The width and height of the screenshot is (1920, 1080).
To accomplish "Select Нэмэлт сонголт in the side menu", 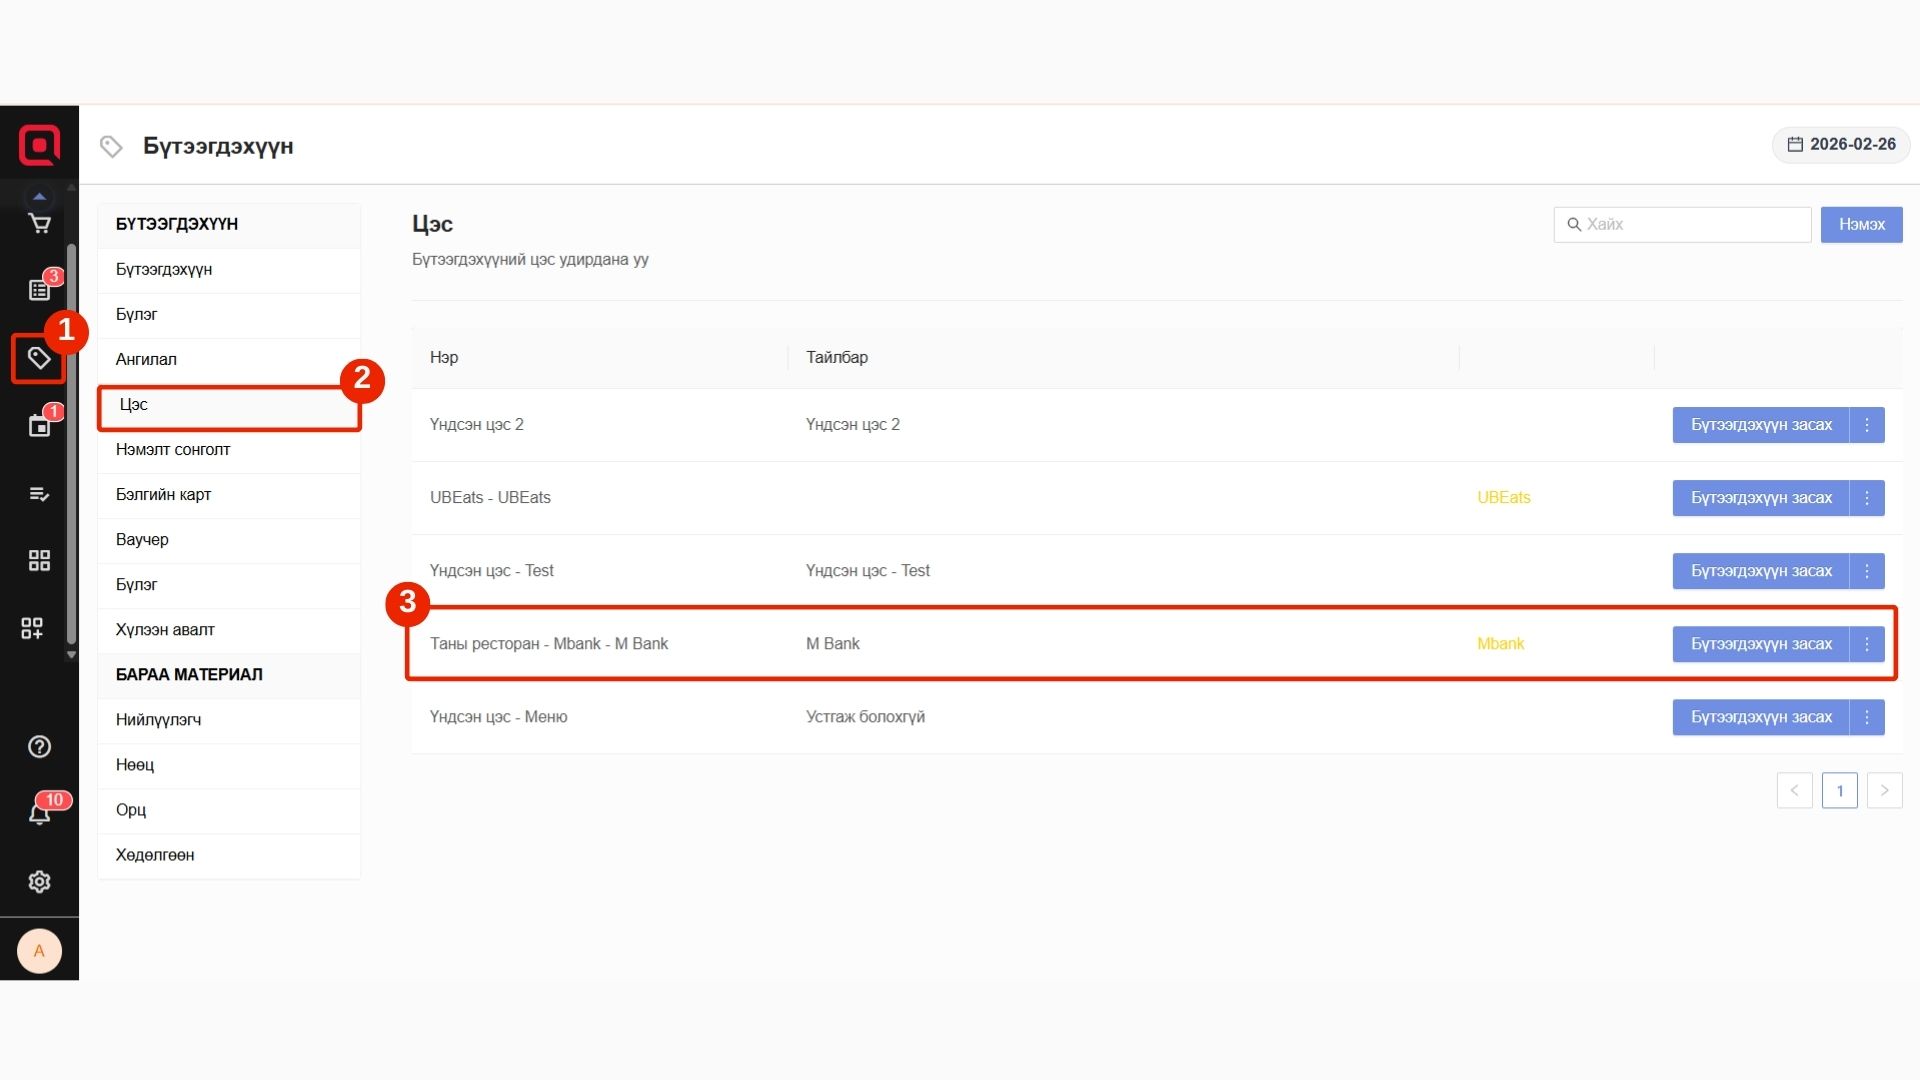I will pyautogui.click(x=173, y=450).
